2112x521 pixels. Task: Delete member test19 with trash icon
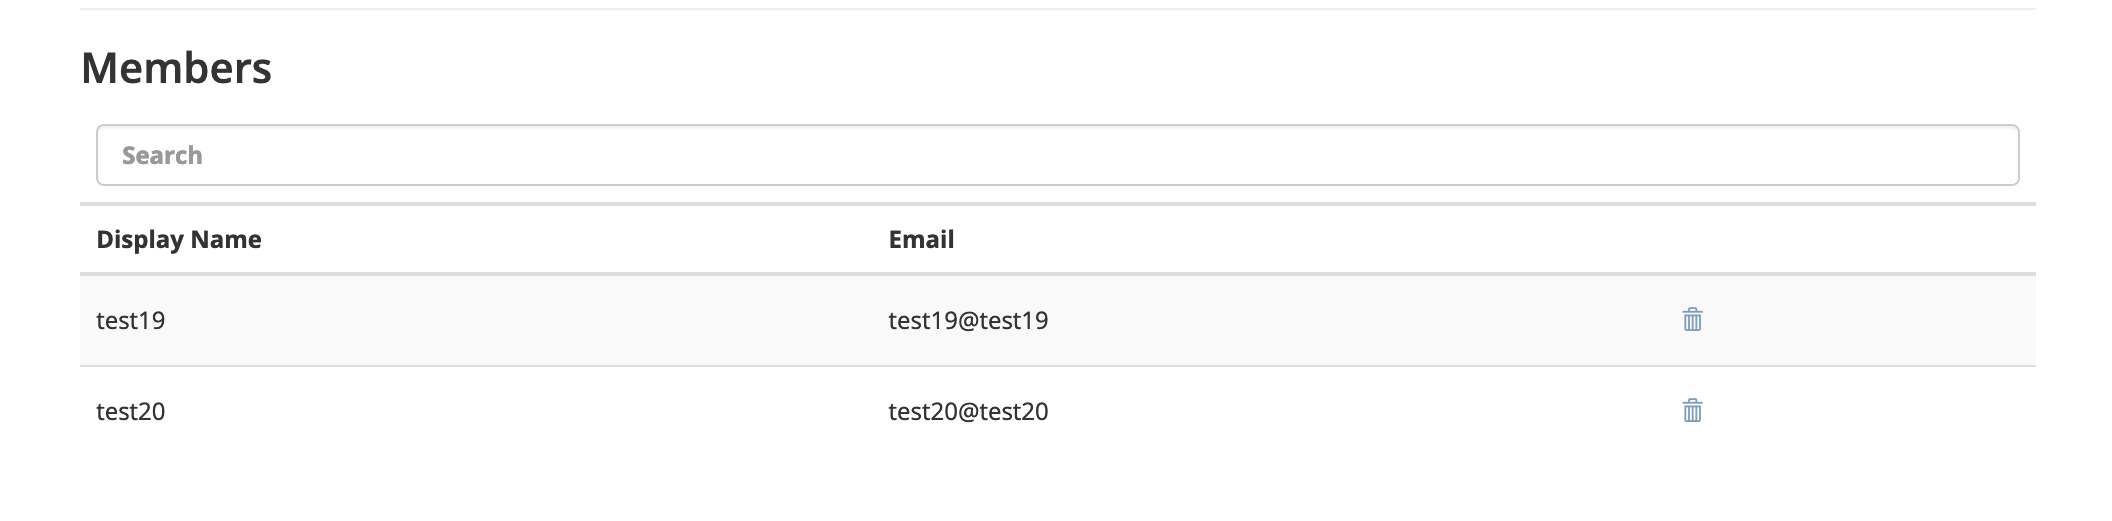point(1692,320)
